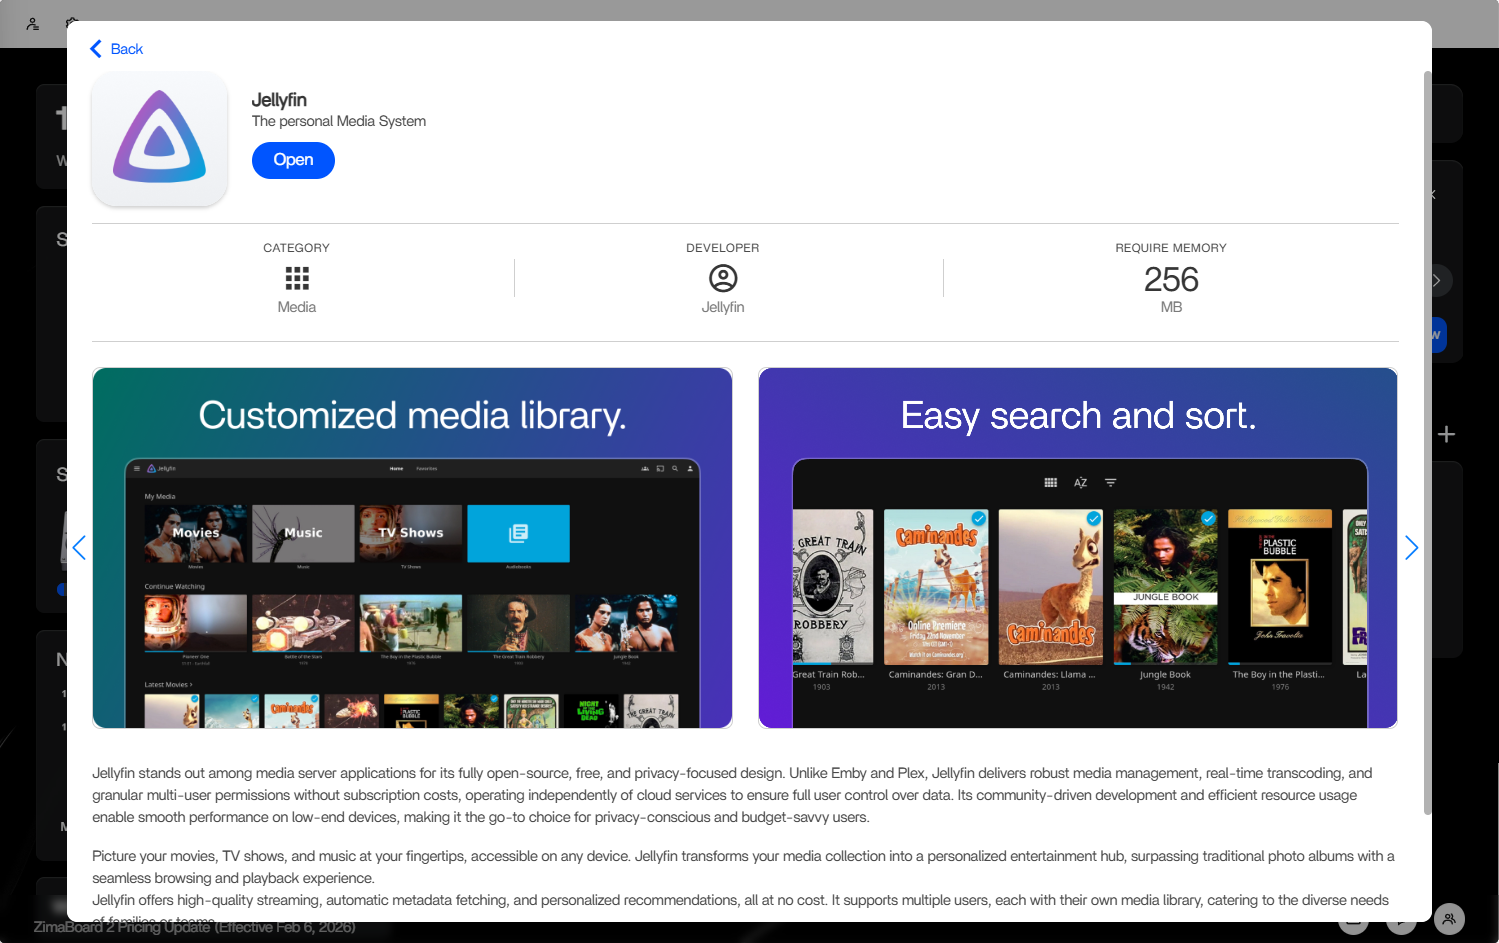
Task: Click the Developer person icon above Jellyfin
Action: [x=723, y=278]
